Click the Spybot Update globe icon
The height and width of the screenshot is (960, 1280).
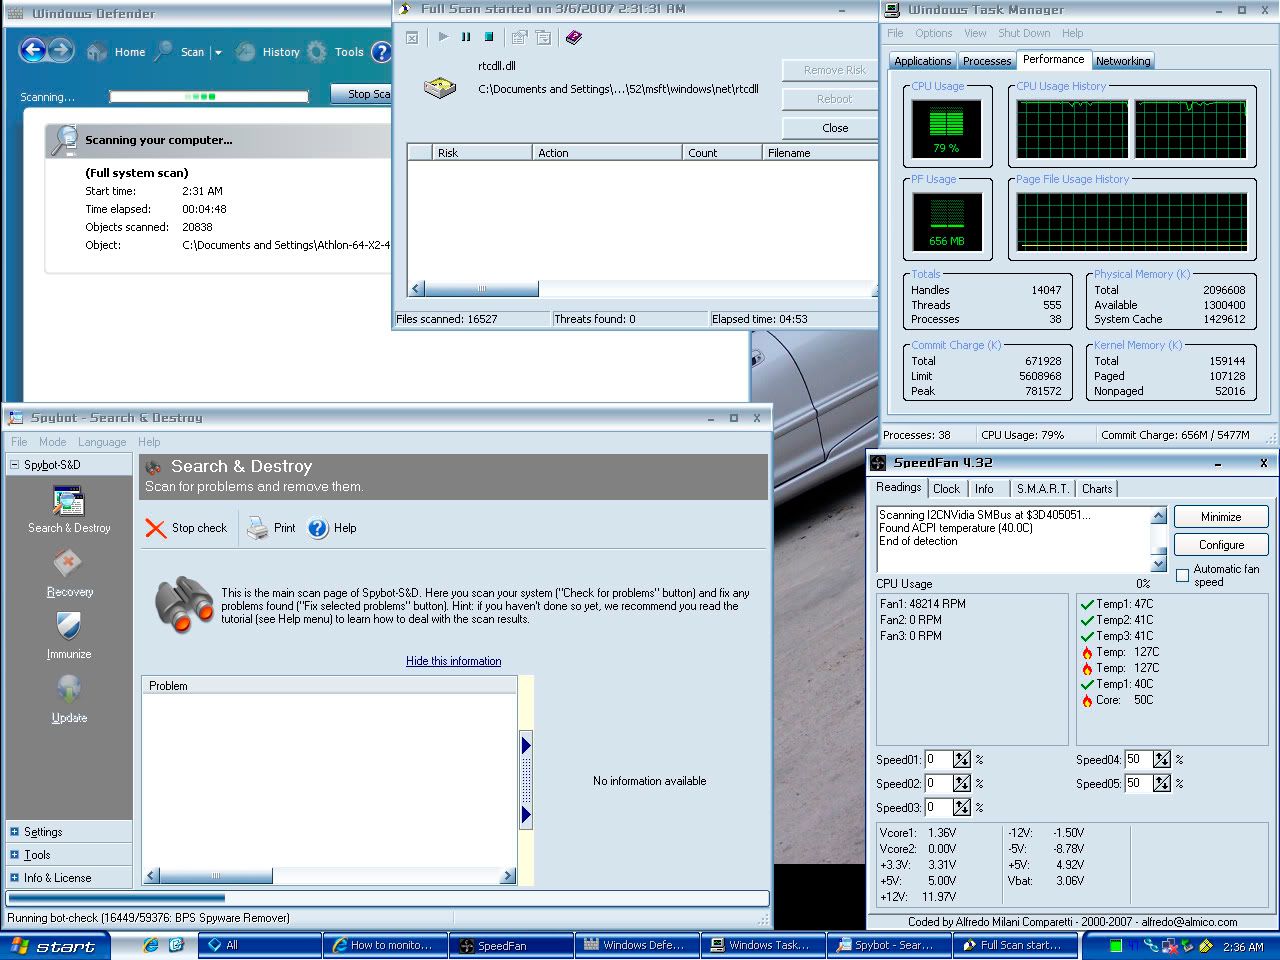pyautogui.click(x=68, y=690)
